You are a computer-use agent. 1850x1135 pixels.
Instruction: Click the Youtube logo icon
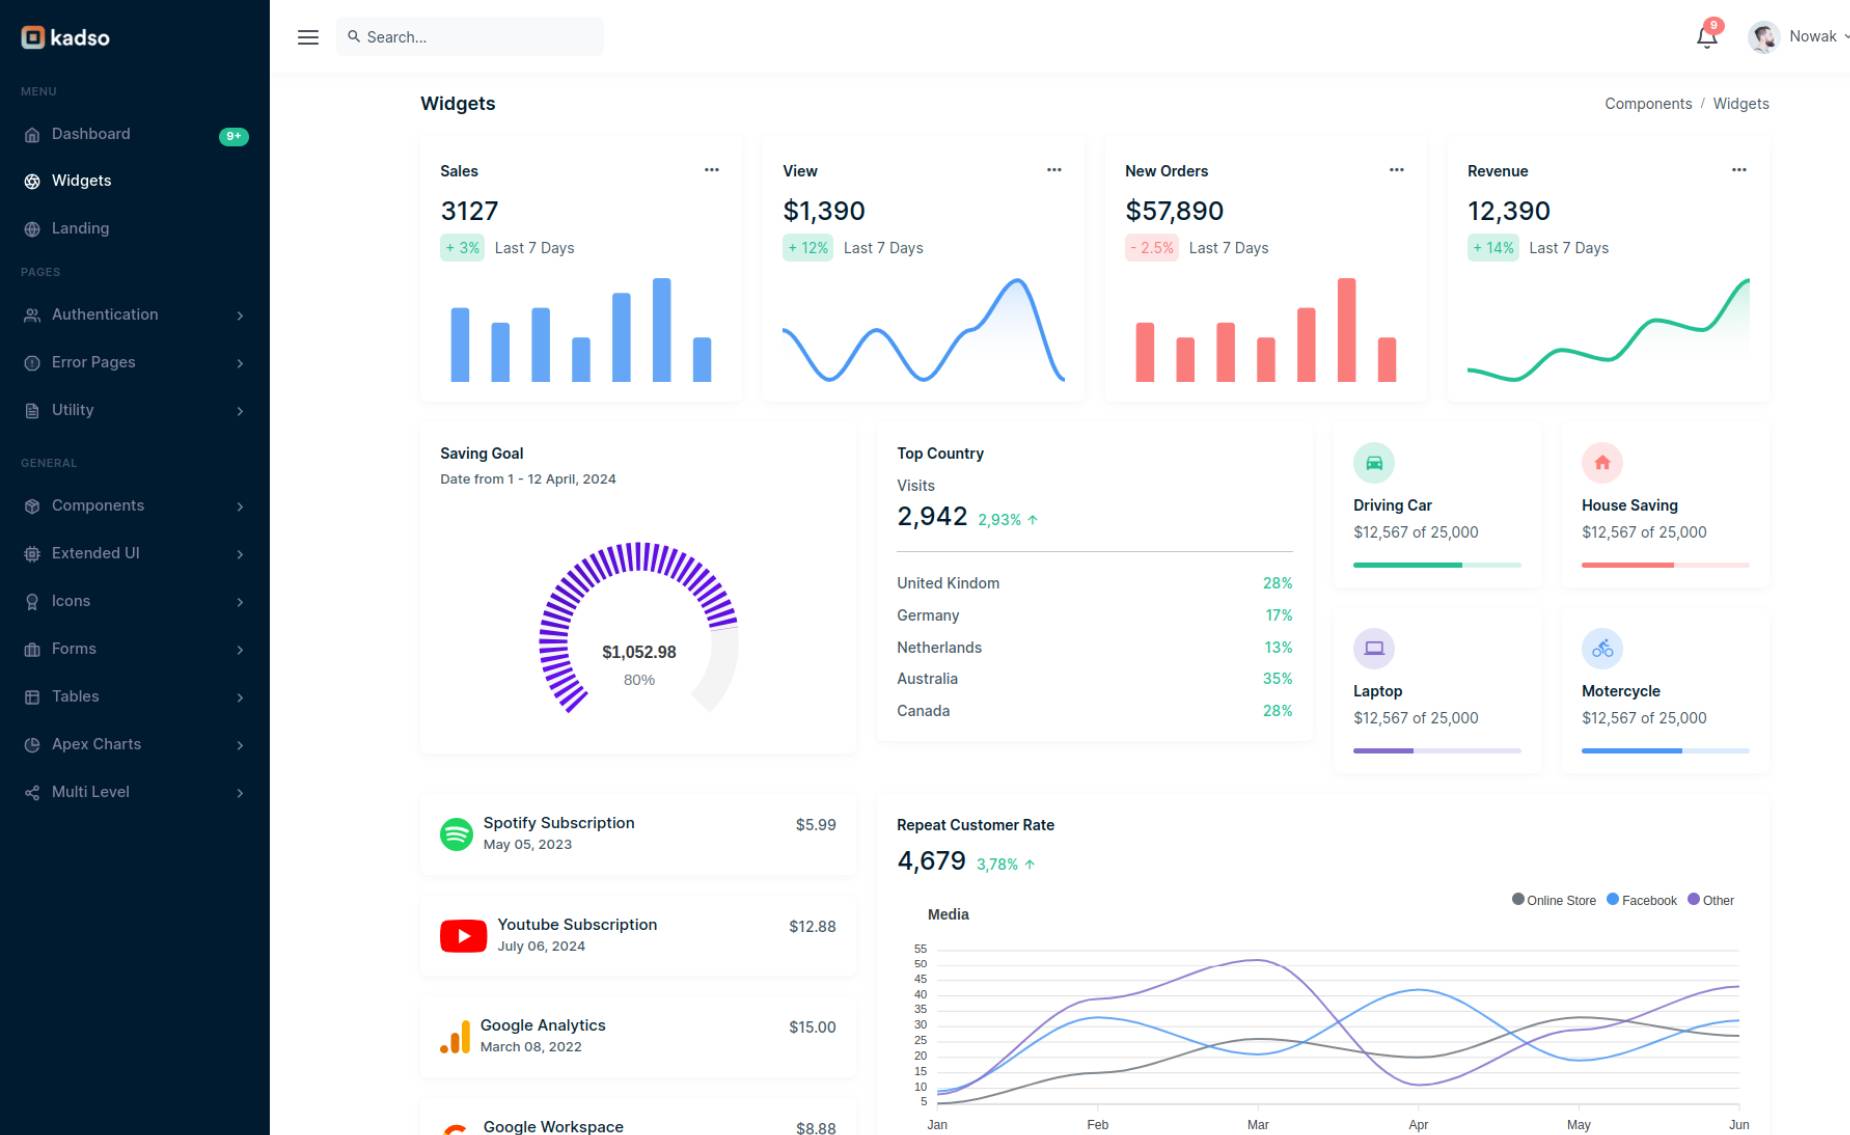(463, 936)
